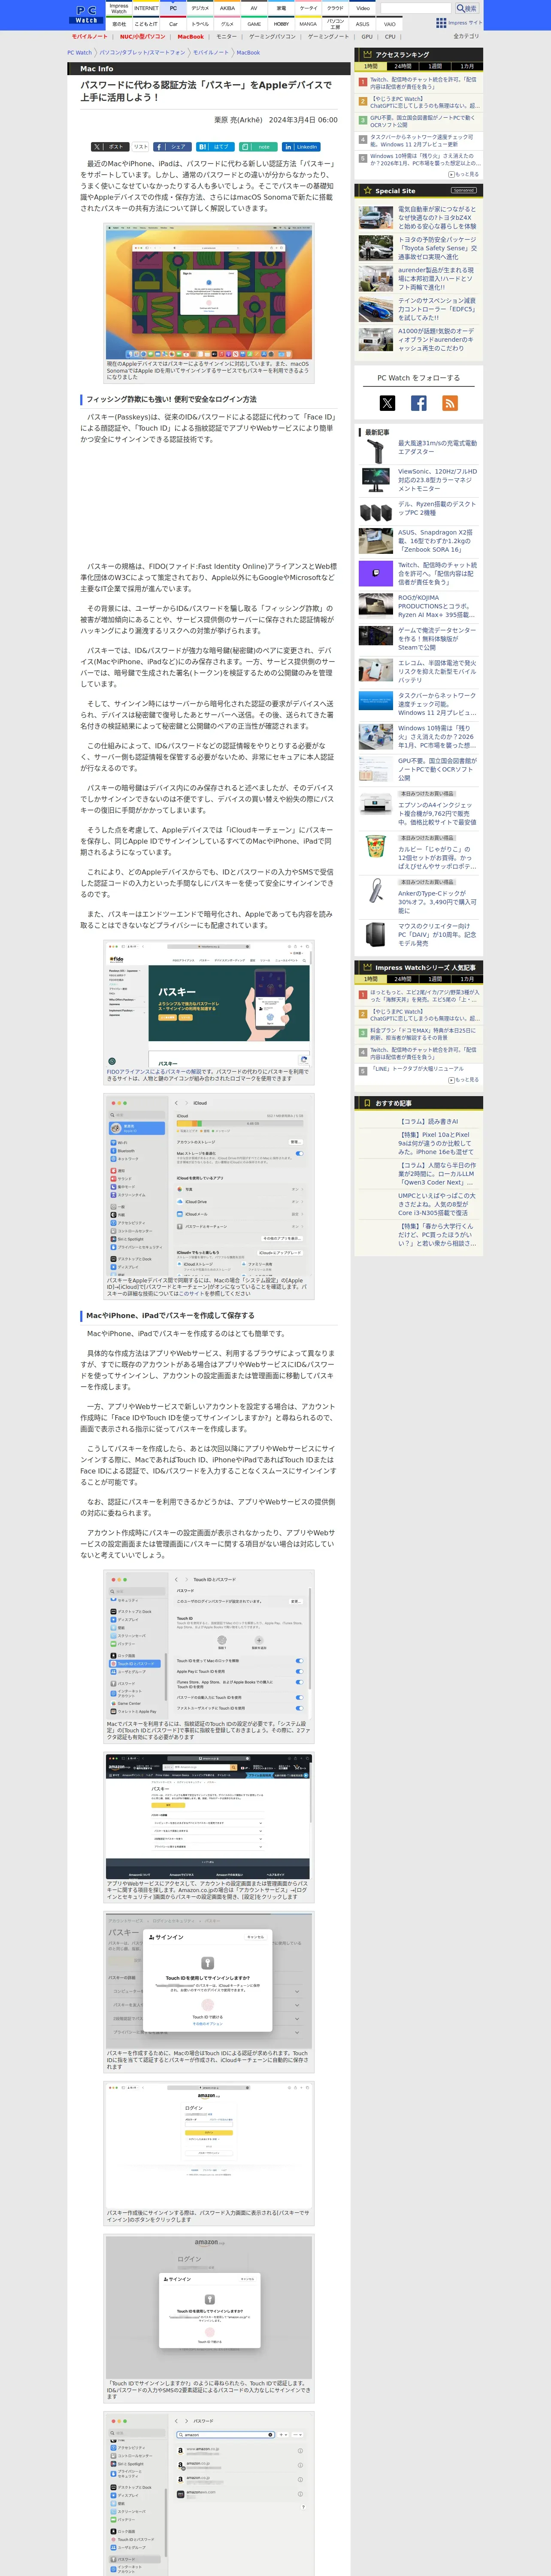Click the PC Watch breadcrumb link
This screenshot has height=2576, width=551.
click(79, 52)
